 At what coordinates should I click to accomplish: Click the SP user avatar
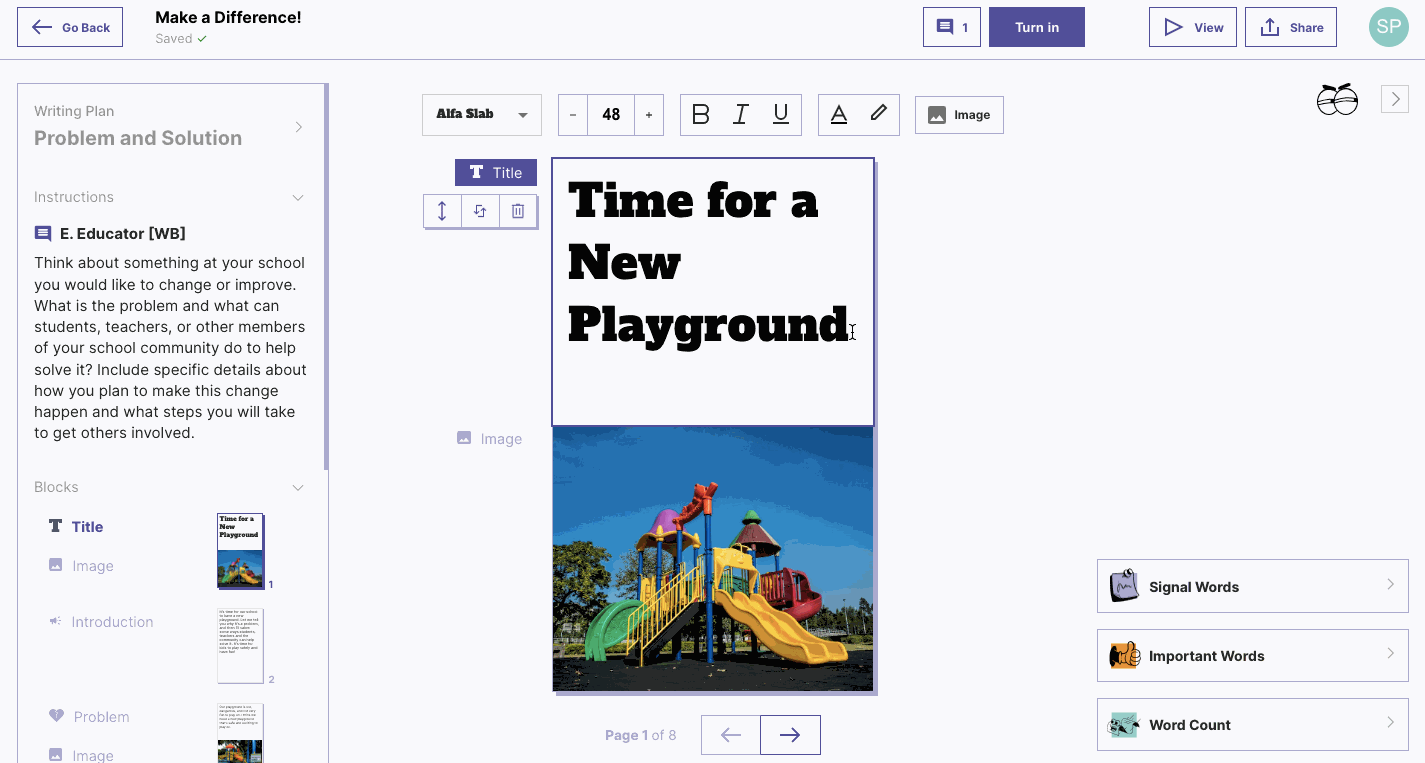tap(1388, 28)
